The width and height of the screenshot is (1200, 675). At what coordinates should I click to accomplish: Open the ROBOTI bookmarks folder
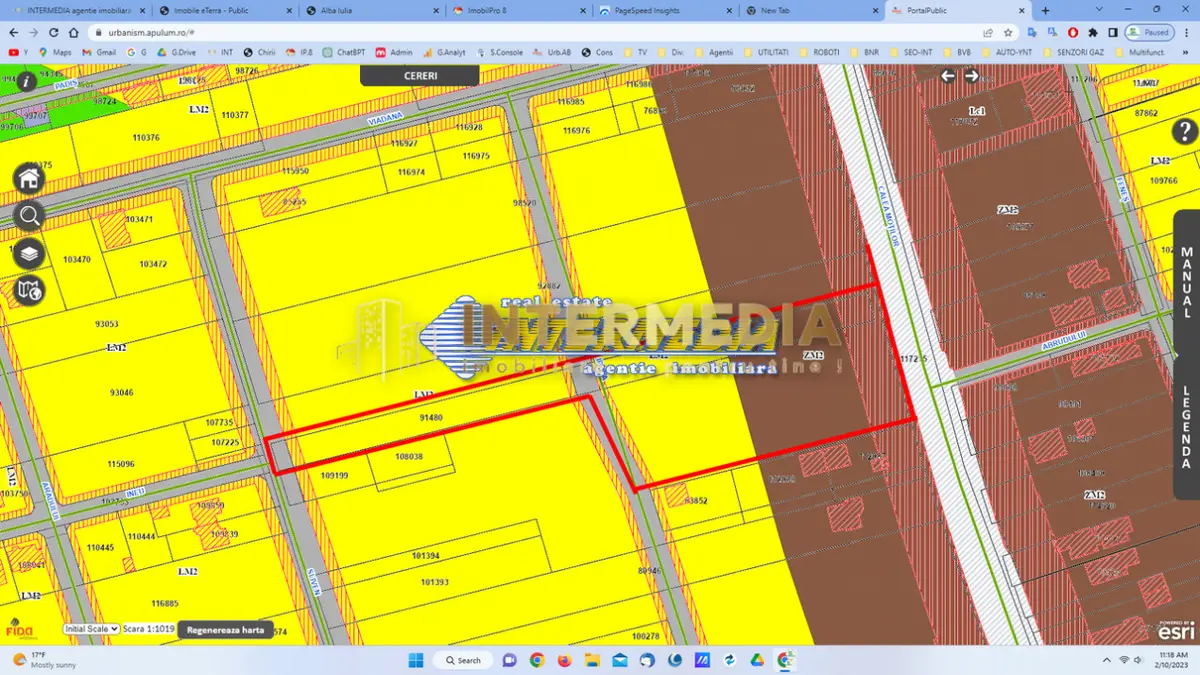click(x=820, y=52)
